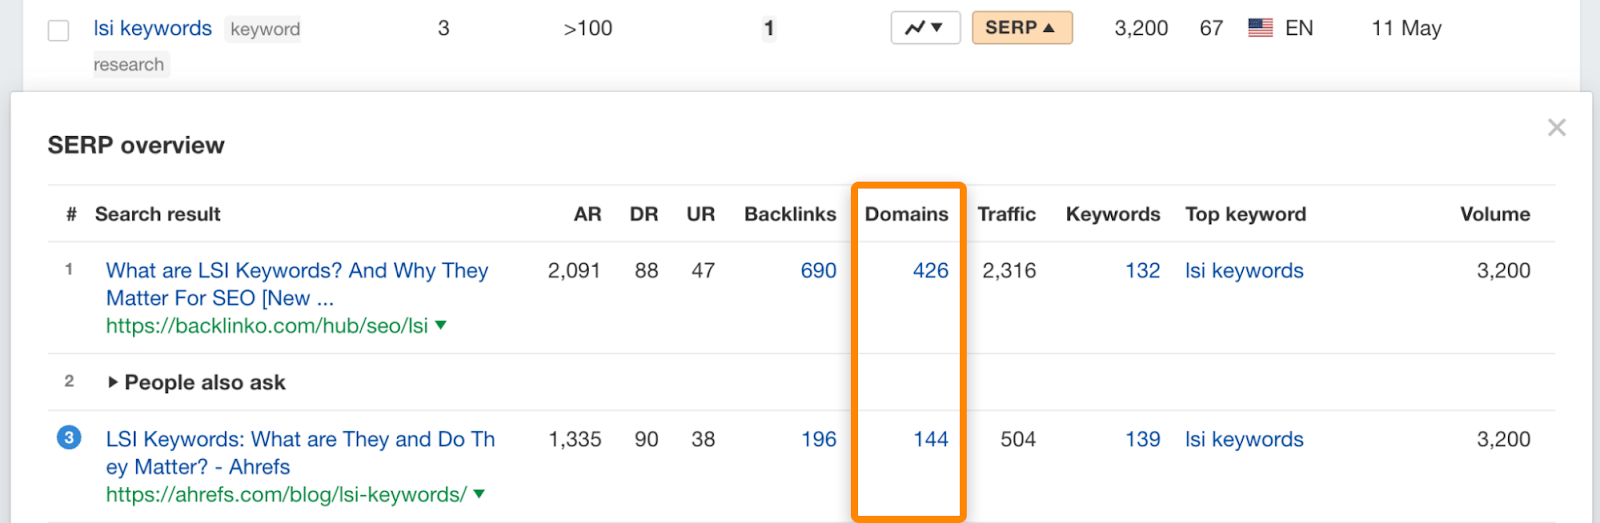View 690 backlinks for Backlinko result
This screenshot has height=523, width=1600.
818,271
